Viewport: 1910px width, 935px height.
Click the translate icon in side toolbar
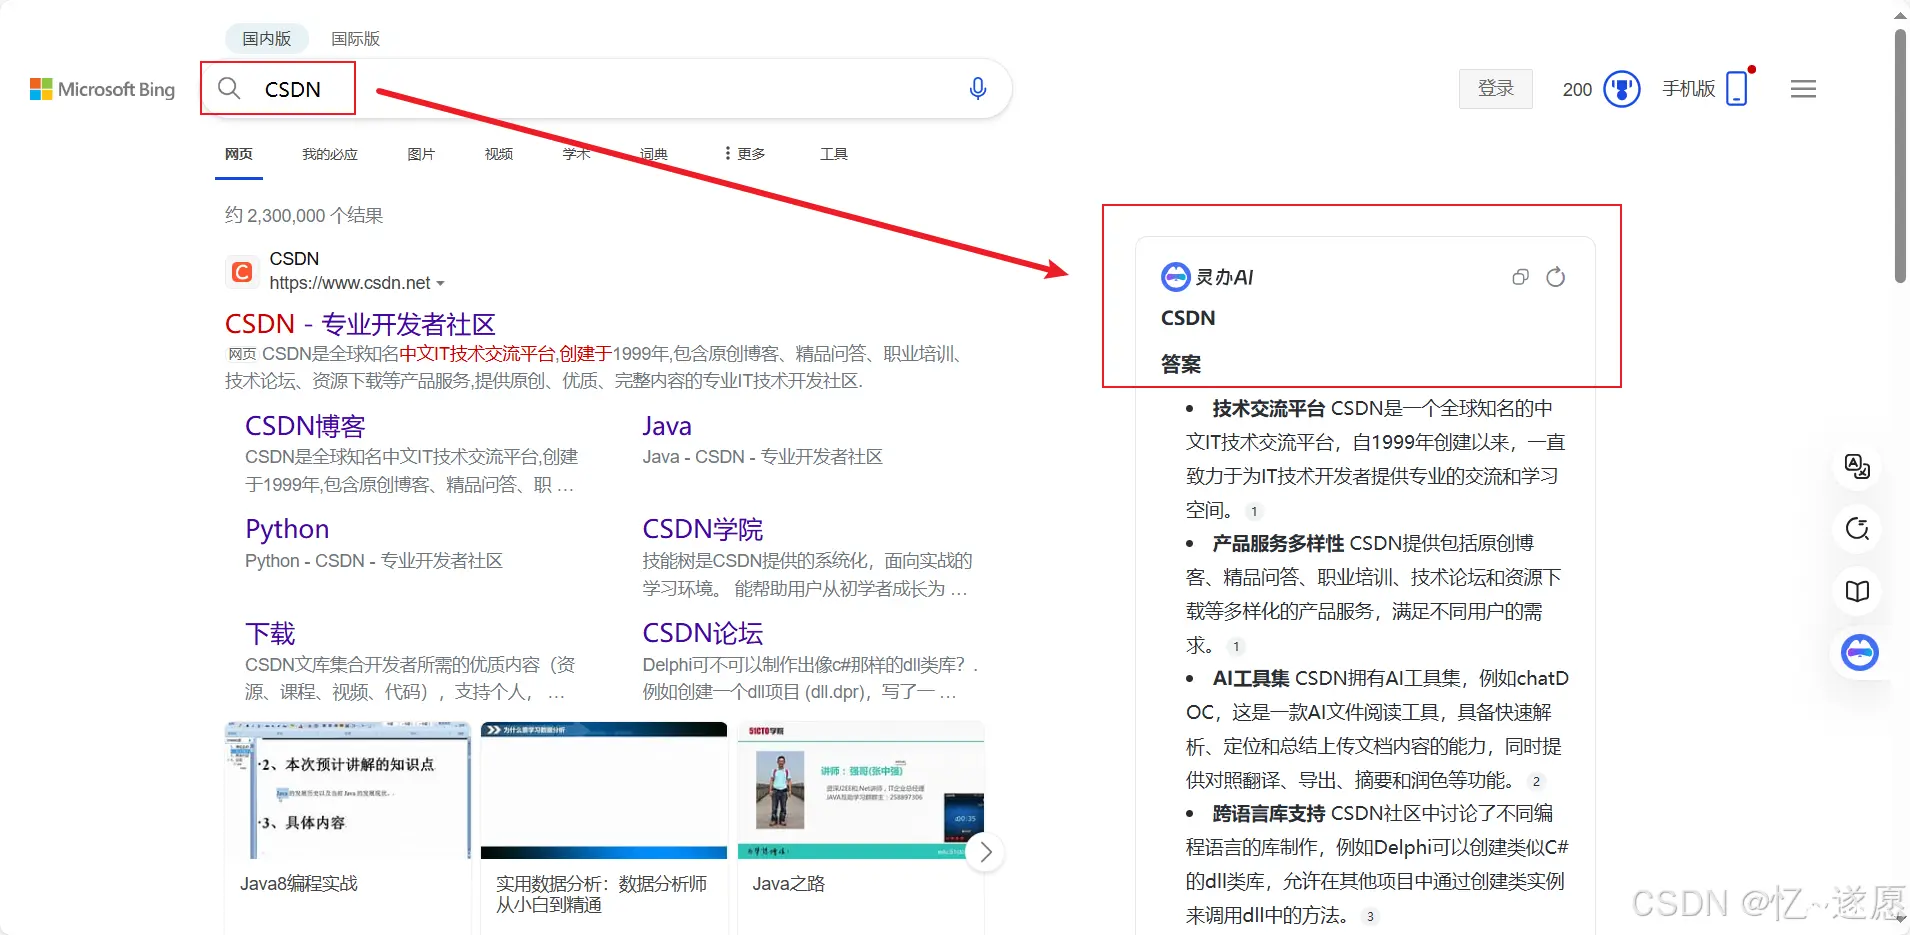[x=1857, y=466]
